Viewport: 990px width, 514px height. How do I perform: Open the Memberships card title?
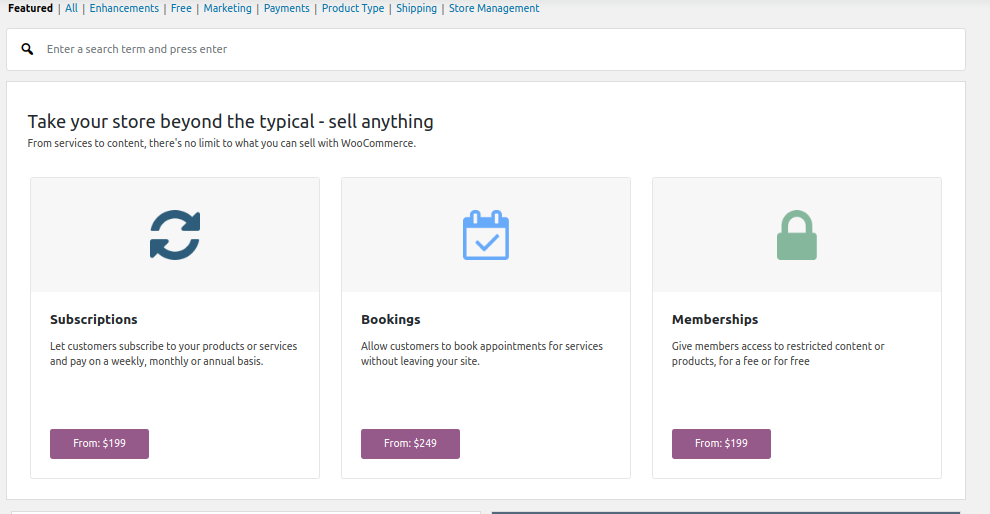point(715,320)
